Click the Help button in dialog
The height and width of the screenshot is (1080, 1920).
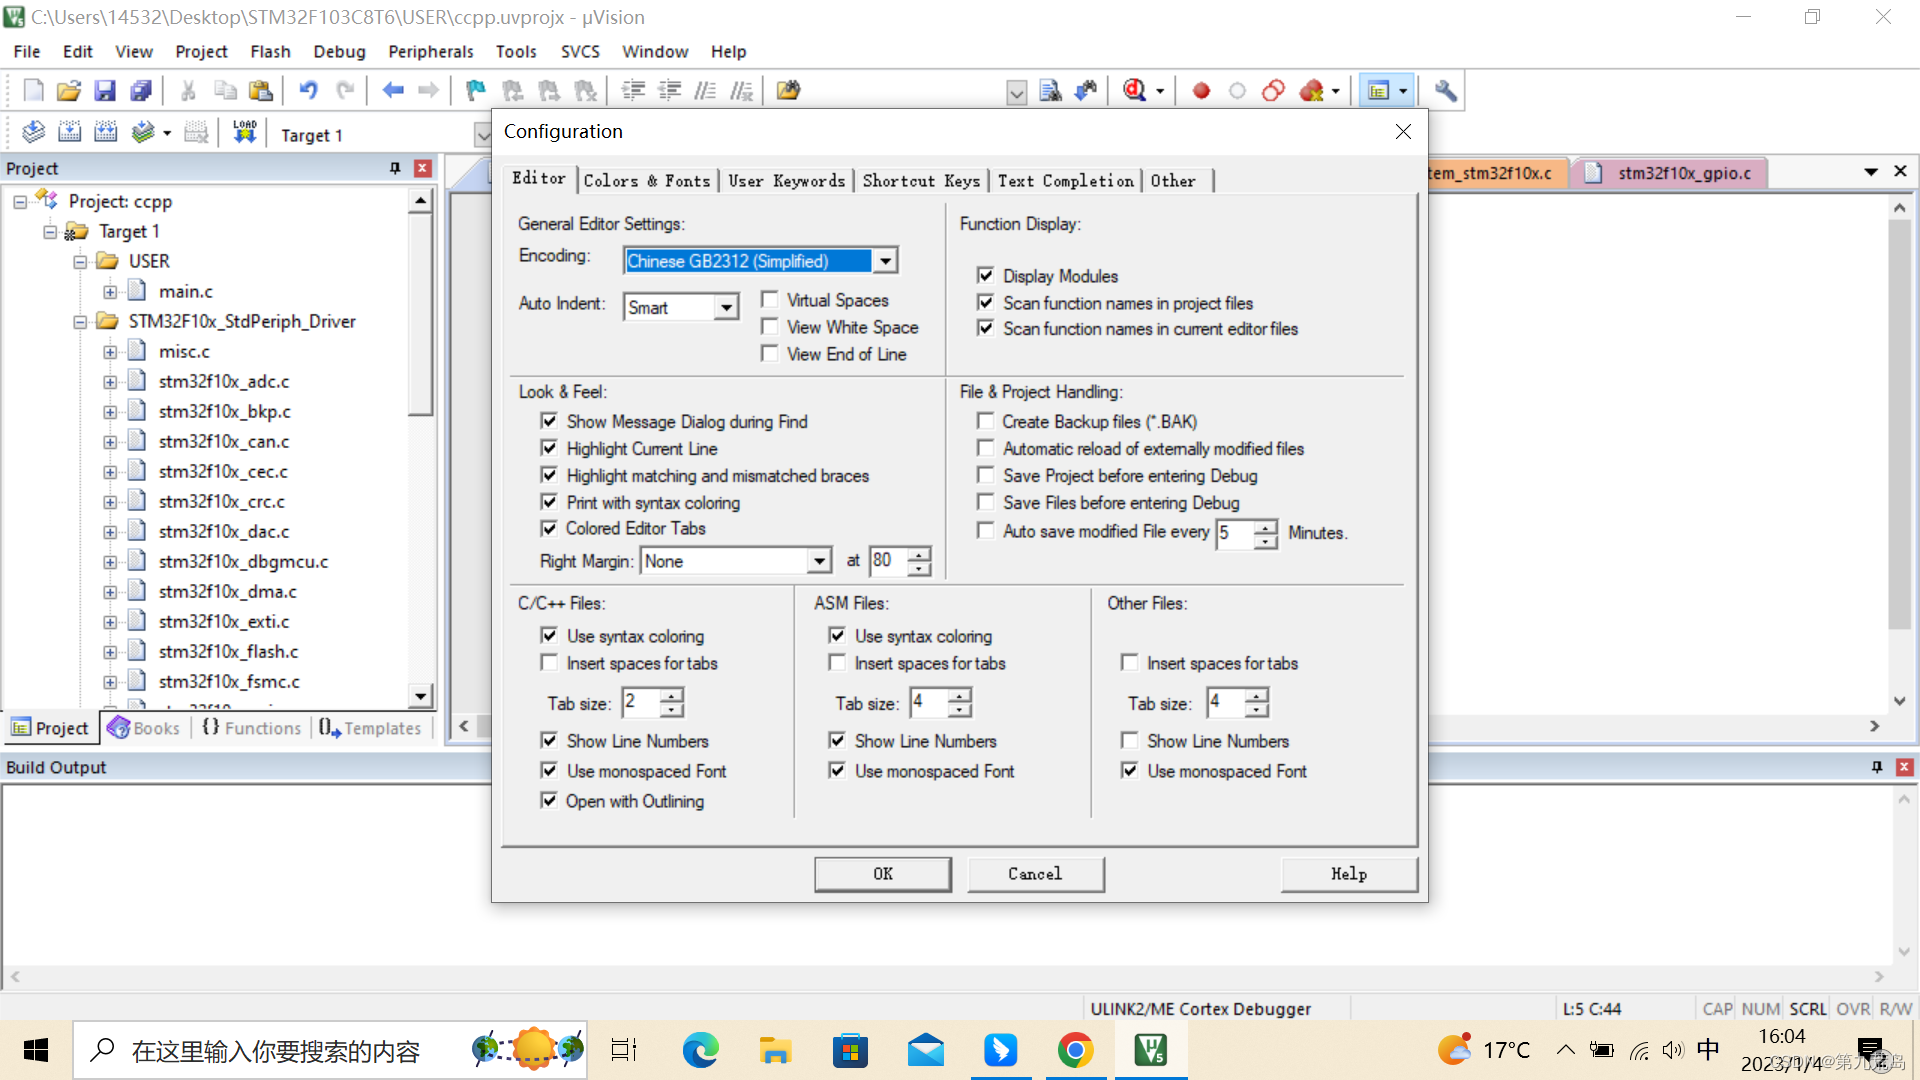click(x=1349, y=874)
